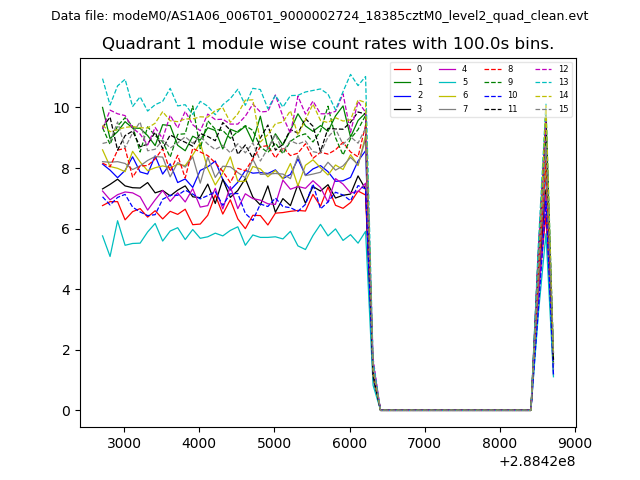This screenshot has width=640, height=480.
Task: Click the gray dashed legend entry 15
Action: (x=545, y=108)
